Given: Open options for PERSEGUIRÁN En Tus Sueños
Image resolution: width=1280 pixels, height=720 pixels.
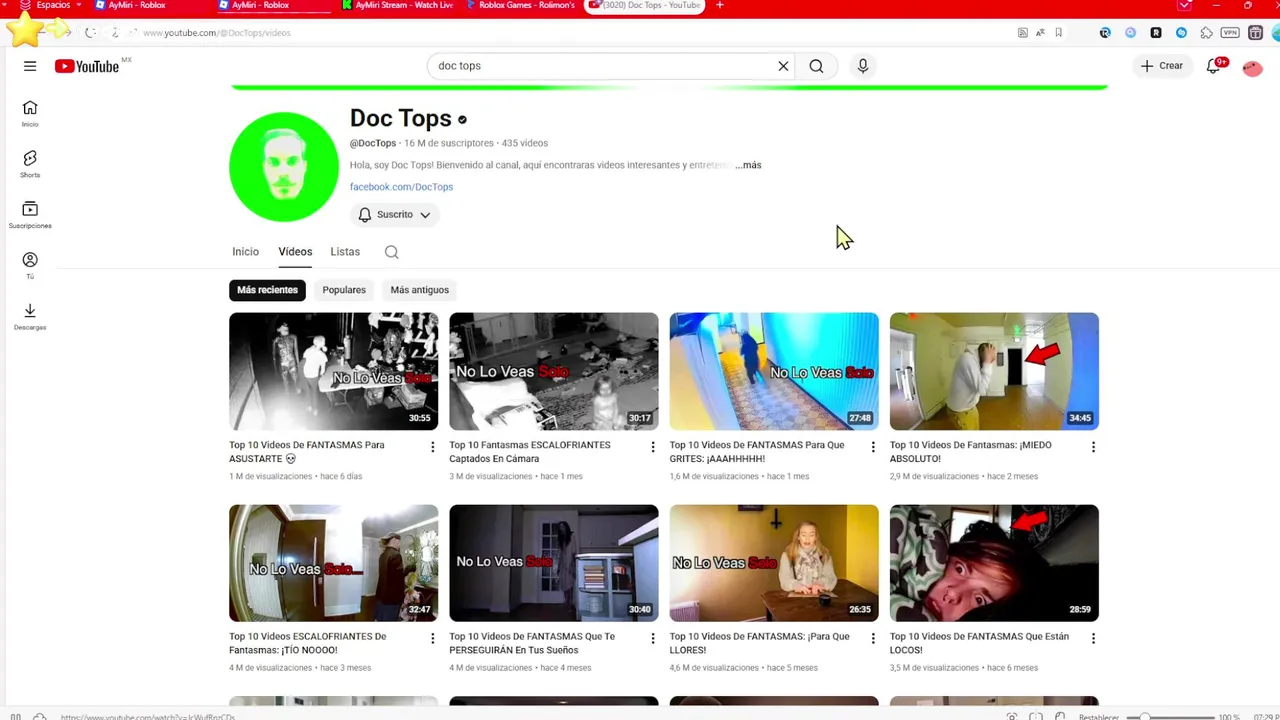Looking at the screenshot, I should point(652,638).
